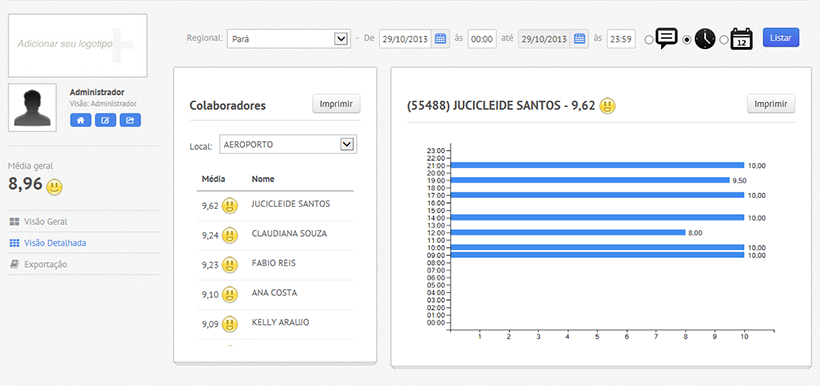Select the radio button beside clock icon
This screenshot has height=386, width=820.
pos(687,40)
